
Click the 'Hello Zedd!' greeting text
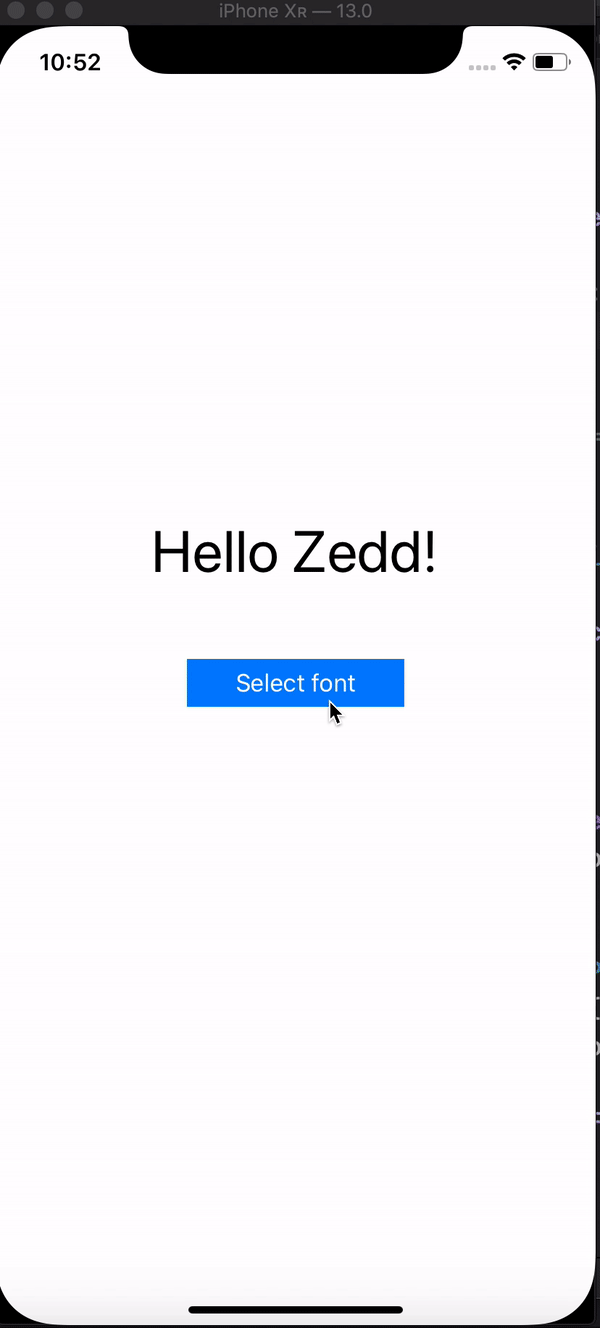293,552
